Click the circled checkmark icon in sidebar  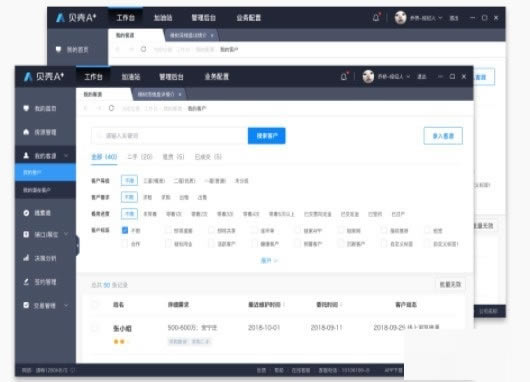pyautogui.click(x=26, y=213)
